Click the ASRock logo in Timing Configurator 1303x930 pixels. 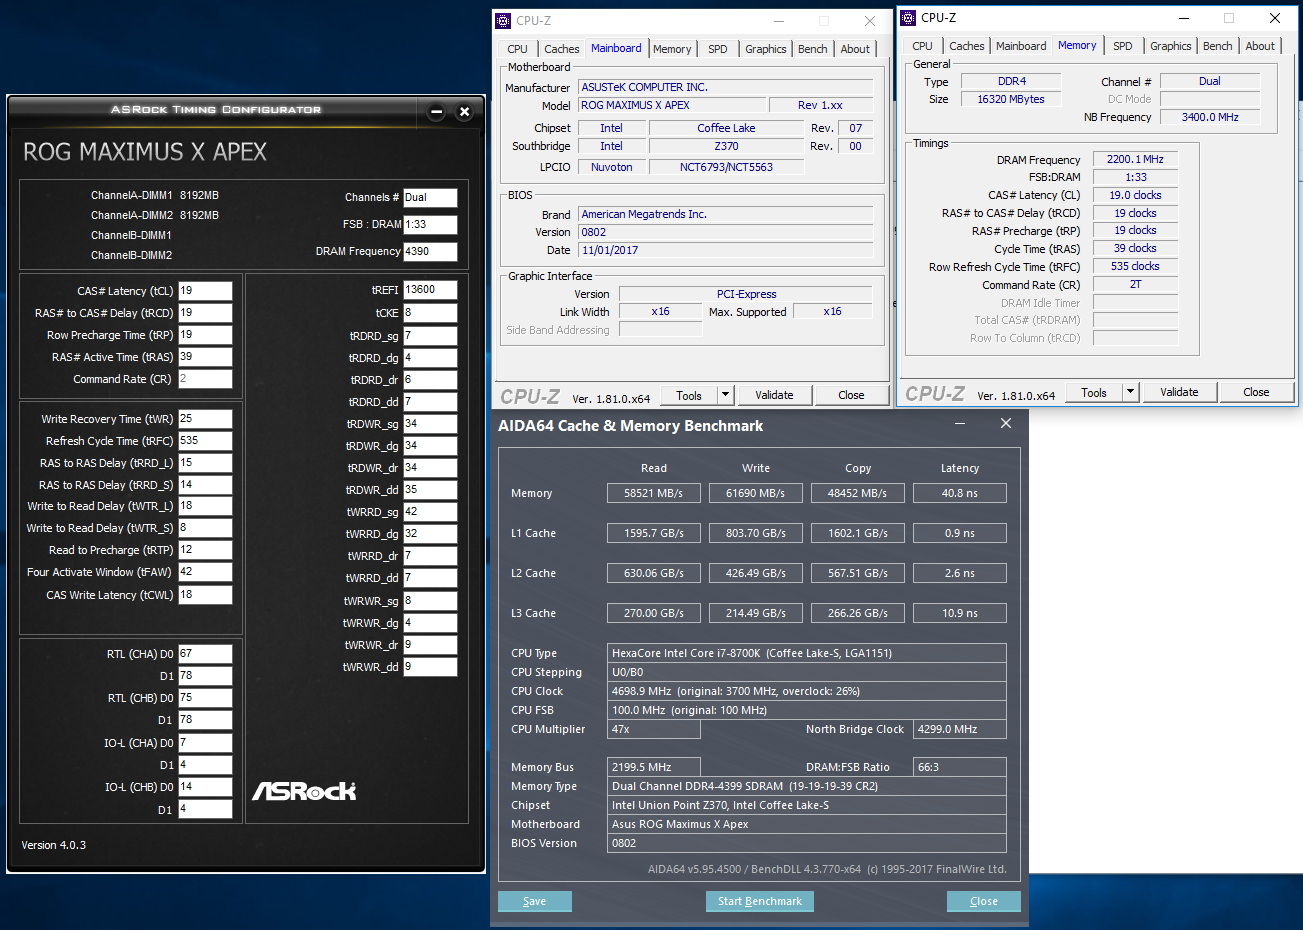coord(304,791)
